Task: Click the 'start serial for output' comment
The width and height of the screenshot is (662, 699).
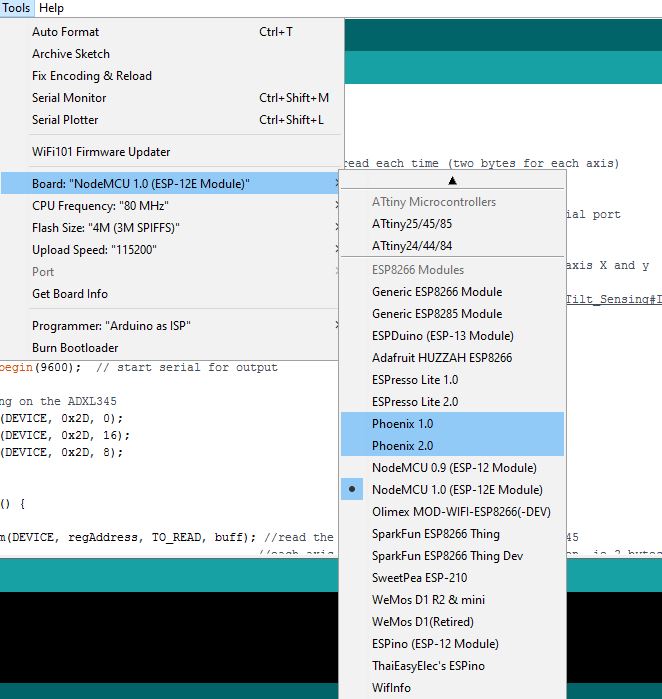Action: 187,367
